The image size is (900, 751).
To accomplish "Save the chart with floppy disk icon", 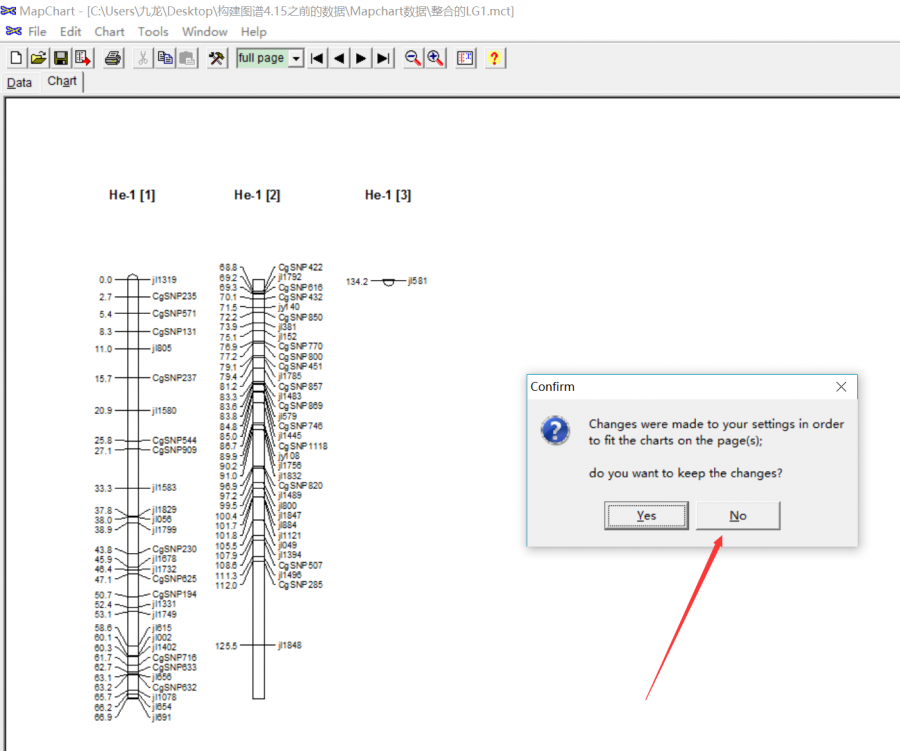I will [x=60, y=58].
